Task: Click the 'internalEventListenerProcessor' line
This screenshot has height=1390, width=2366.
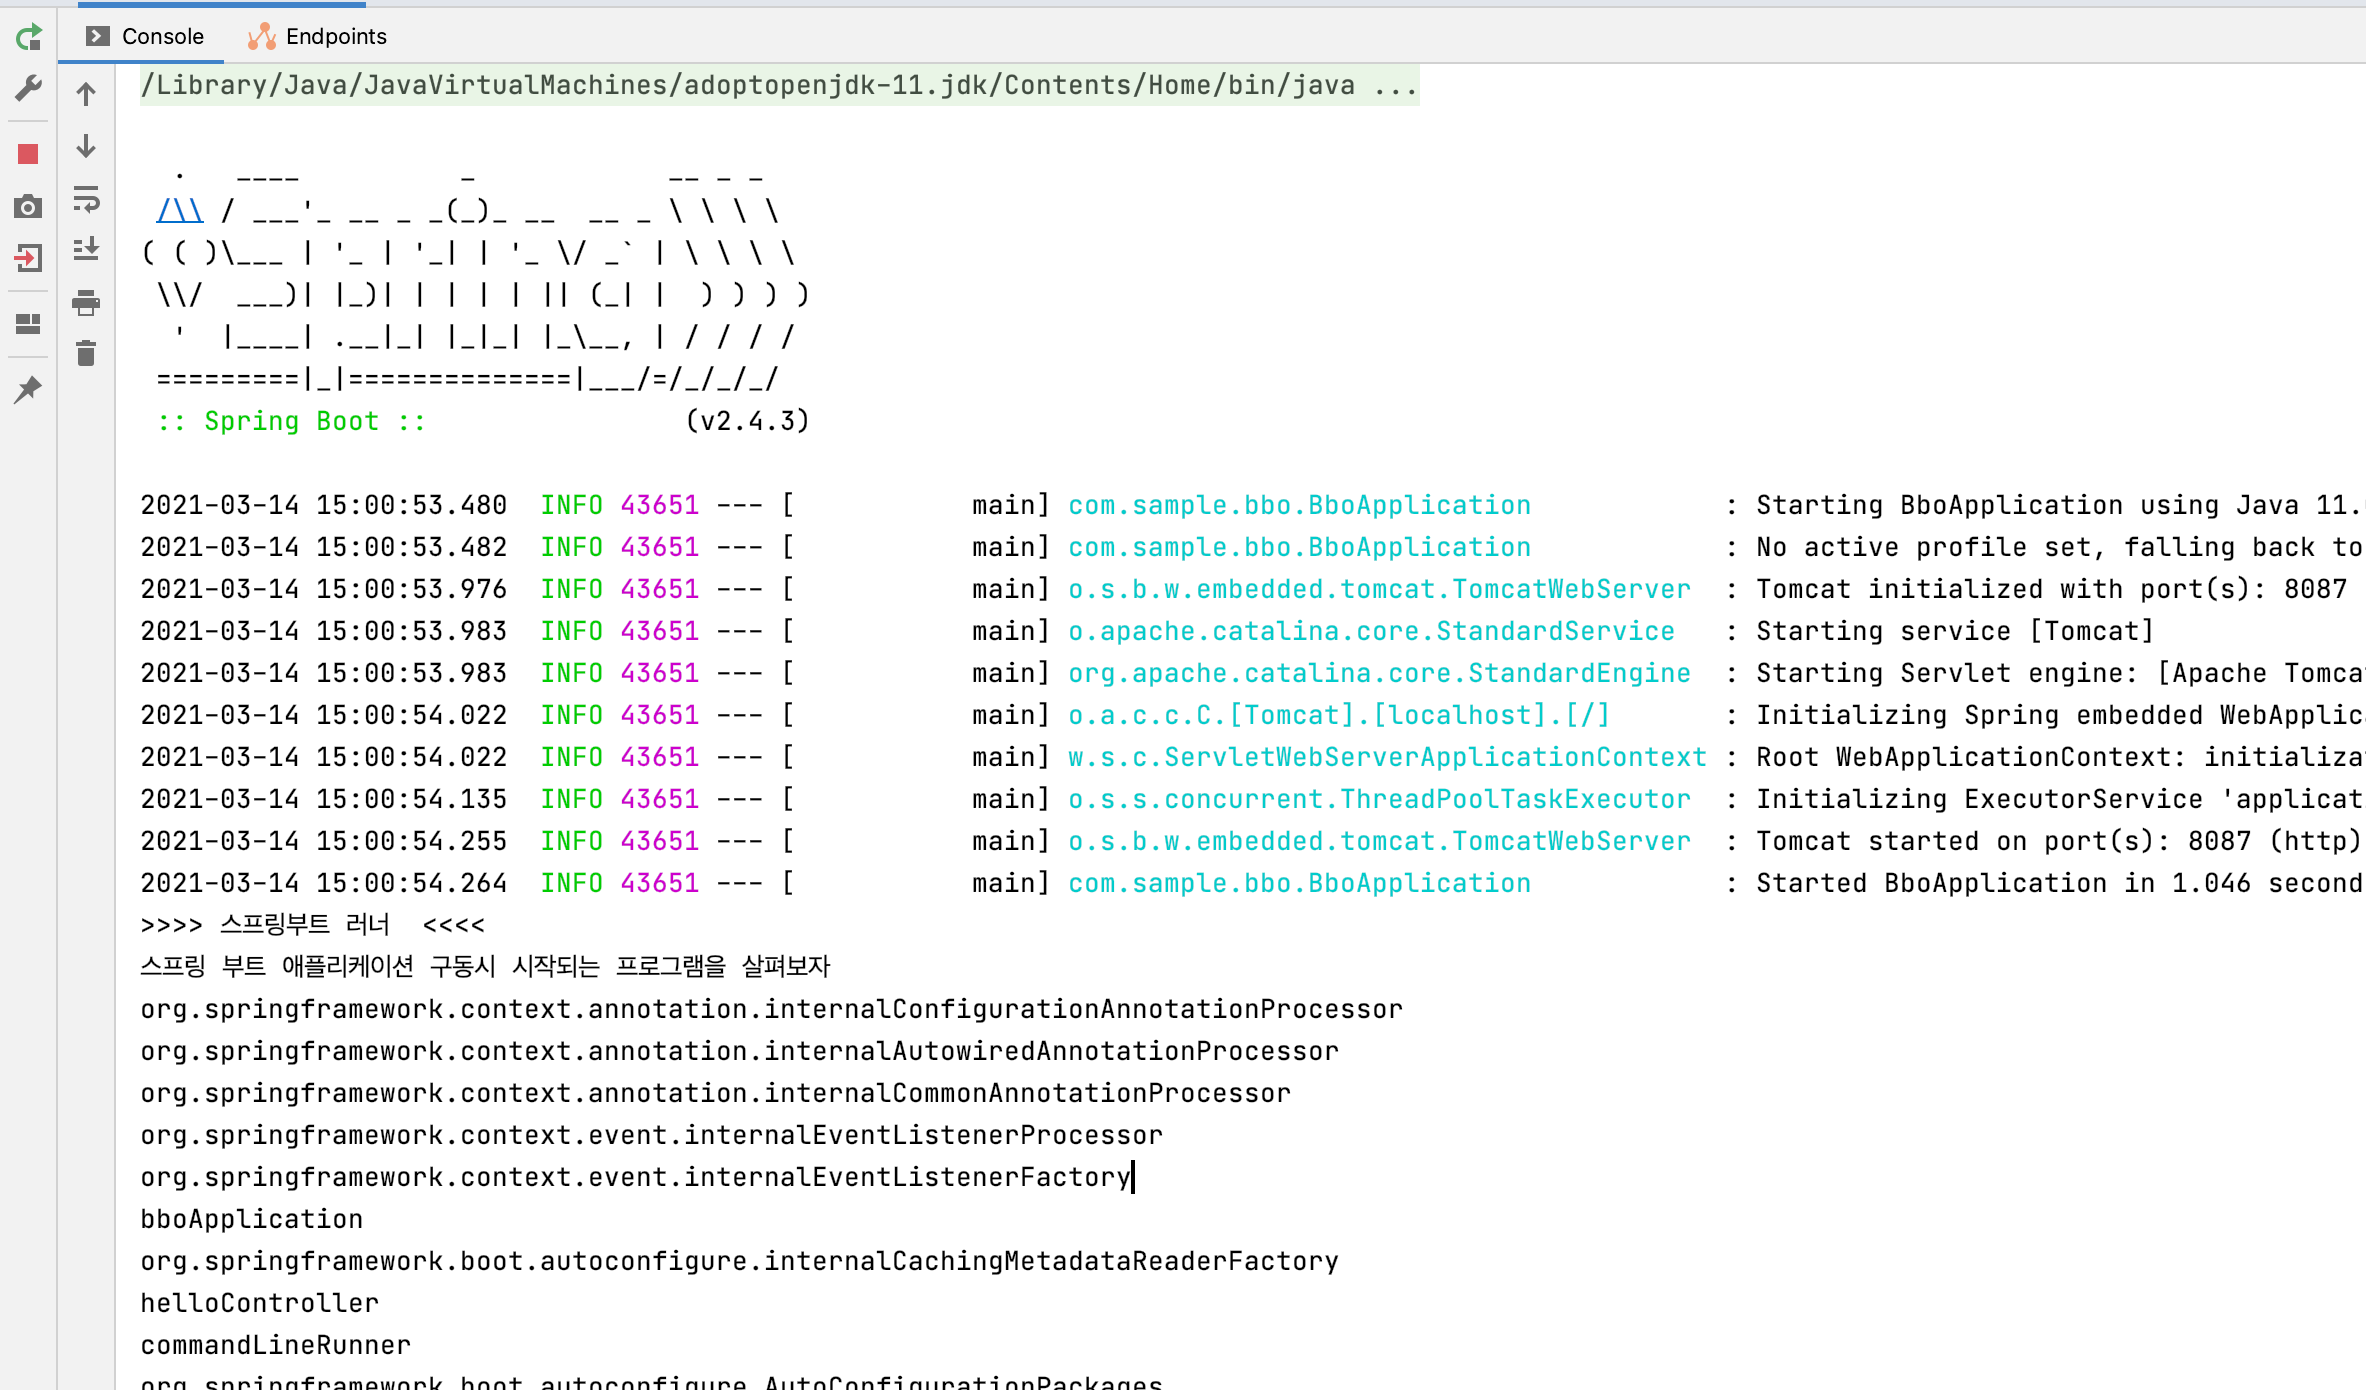Action: pyautogui.click(x=652, y=1135)
